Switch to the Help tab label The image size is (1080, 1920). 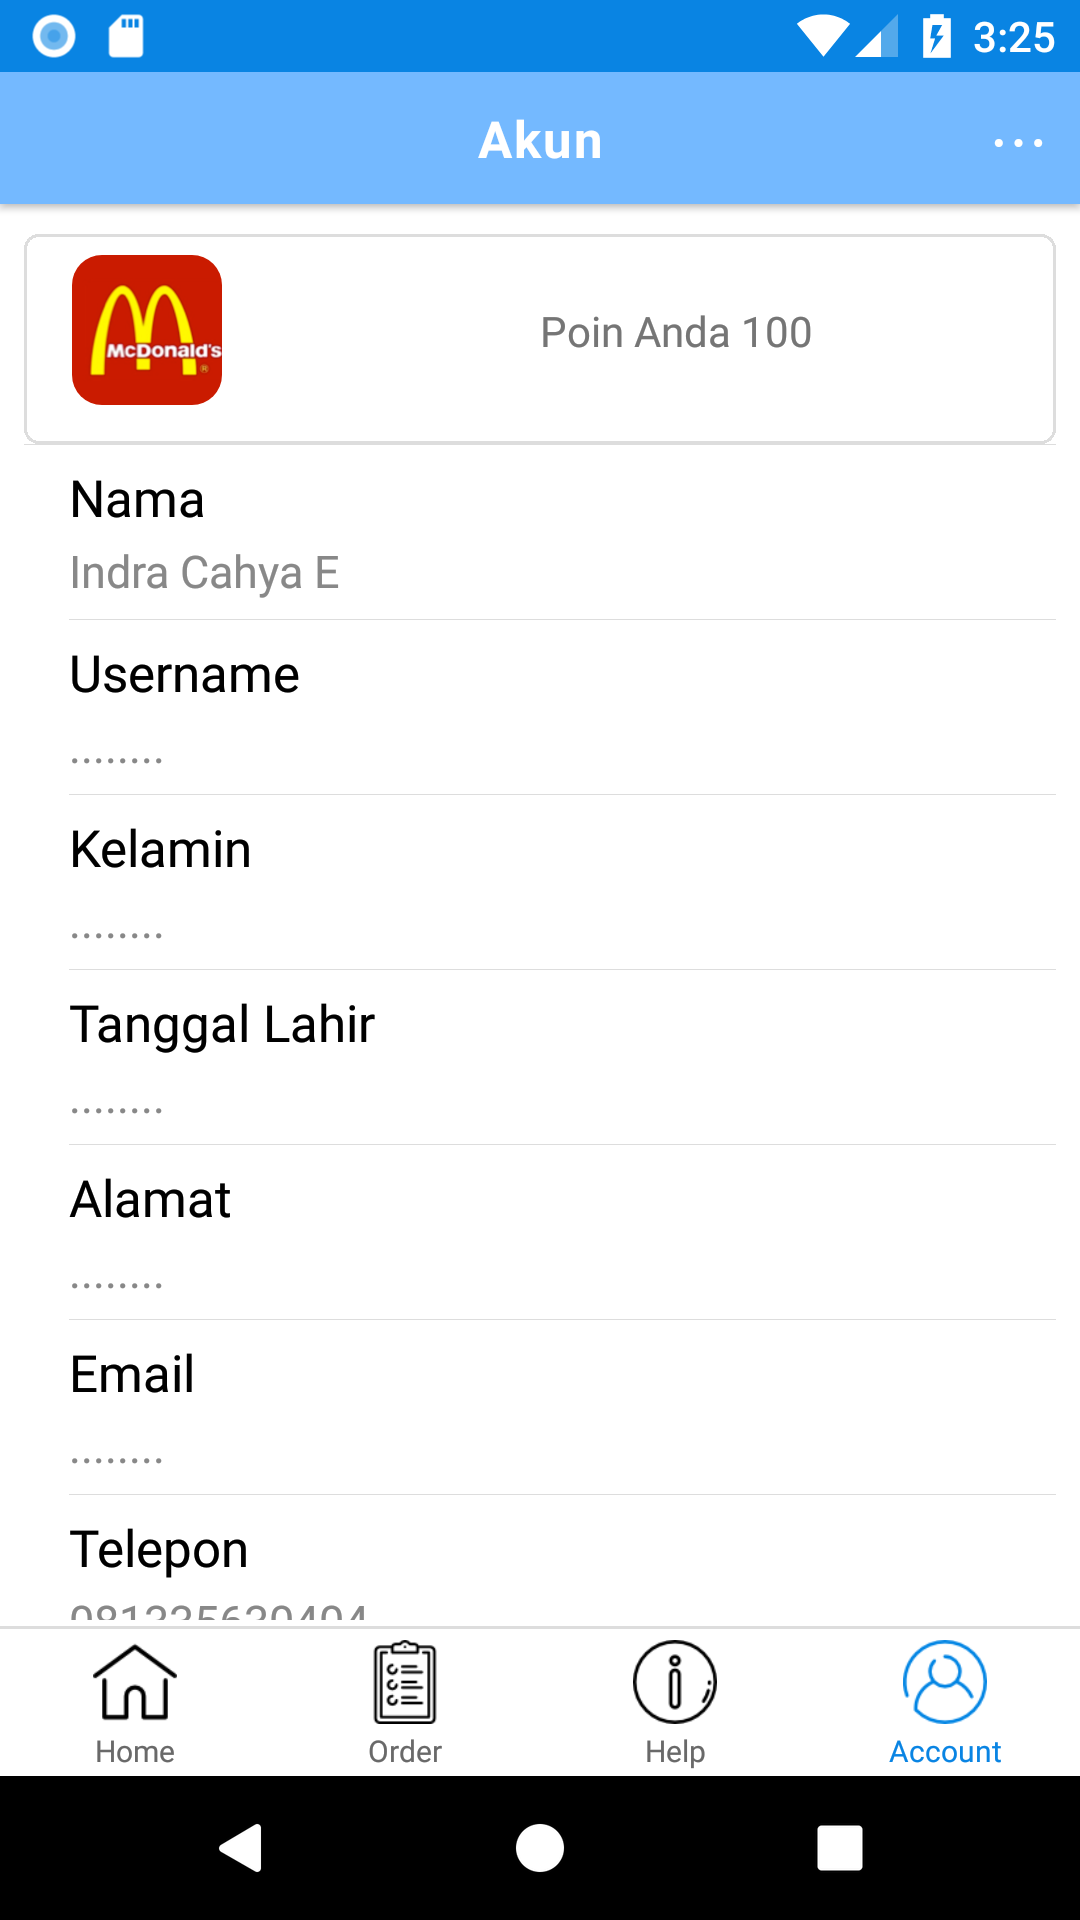point(675,1752)
